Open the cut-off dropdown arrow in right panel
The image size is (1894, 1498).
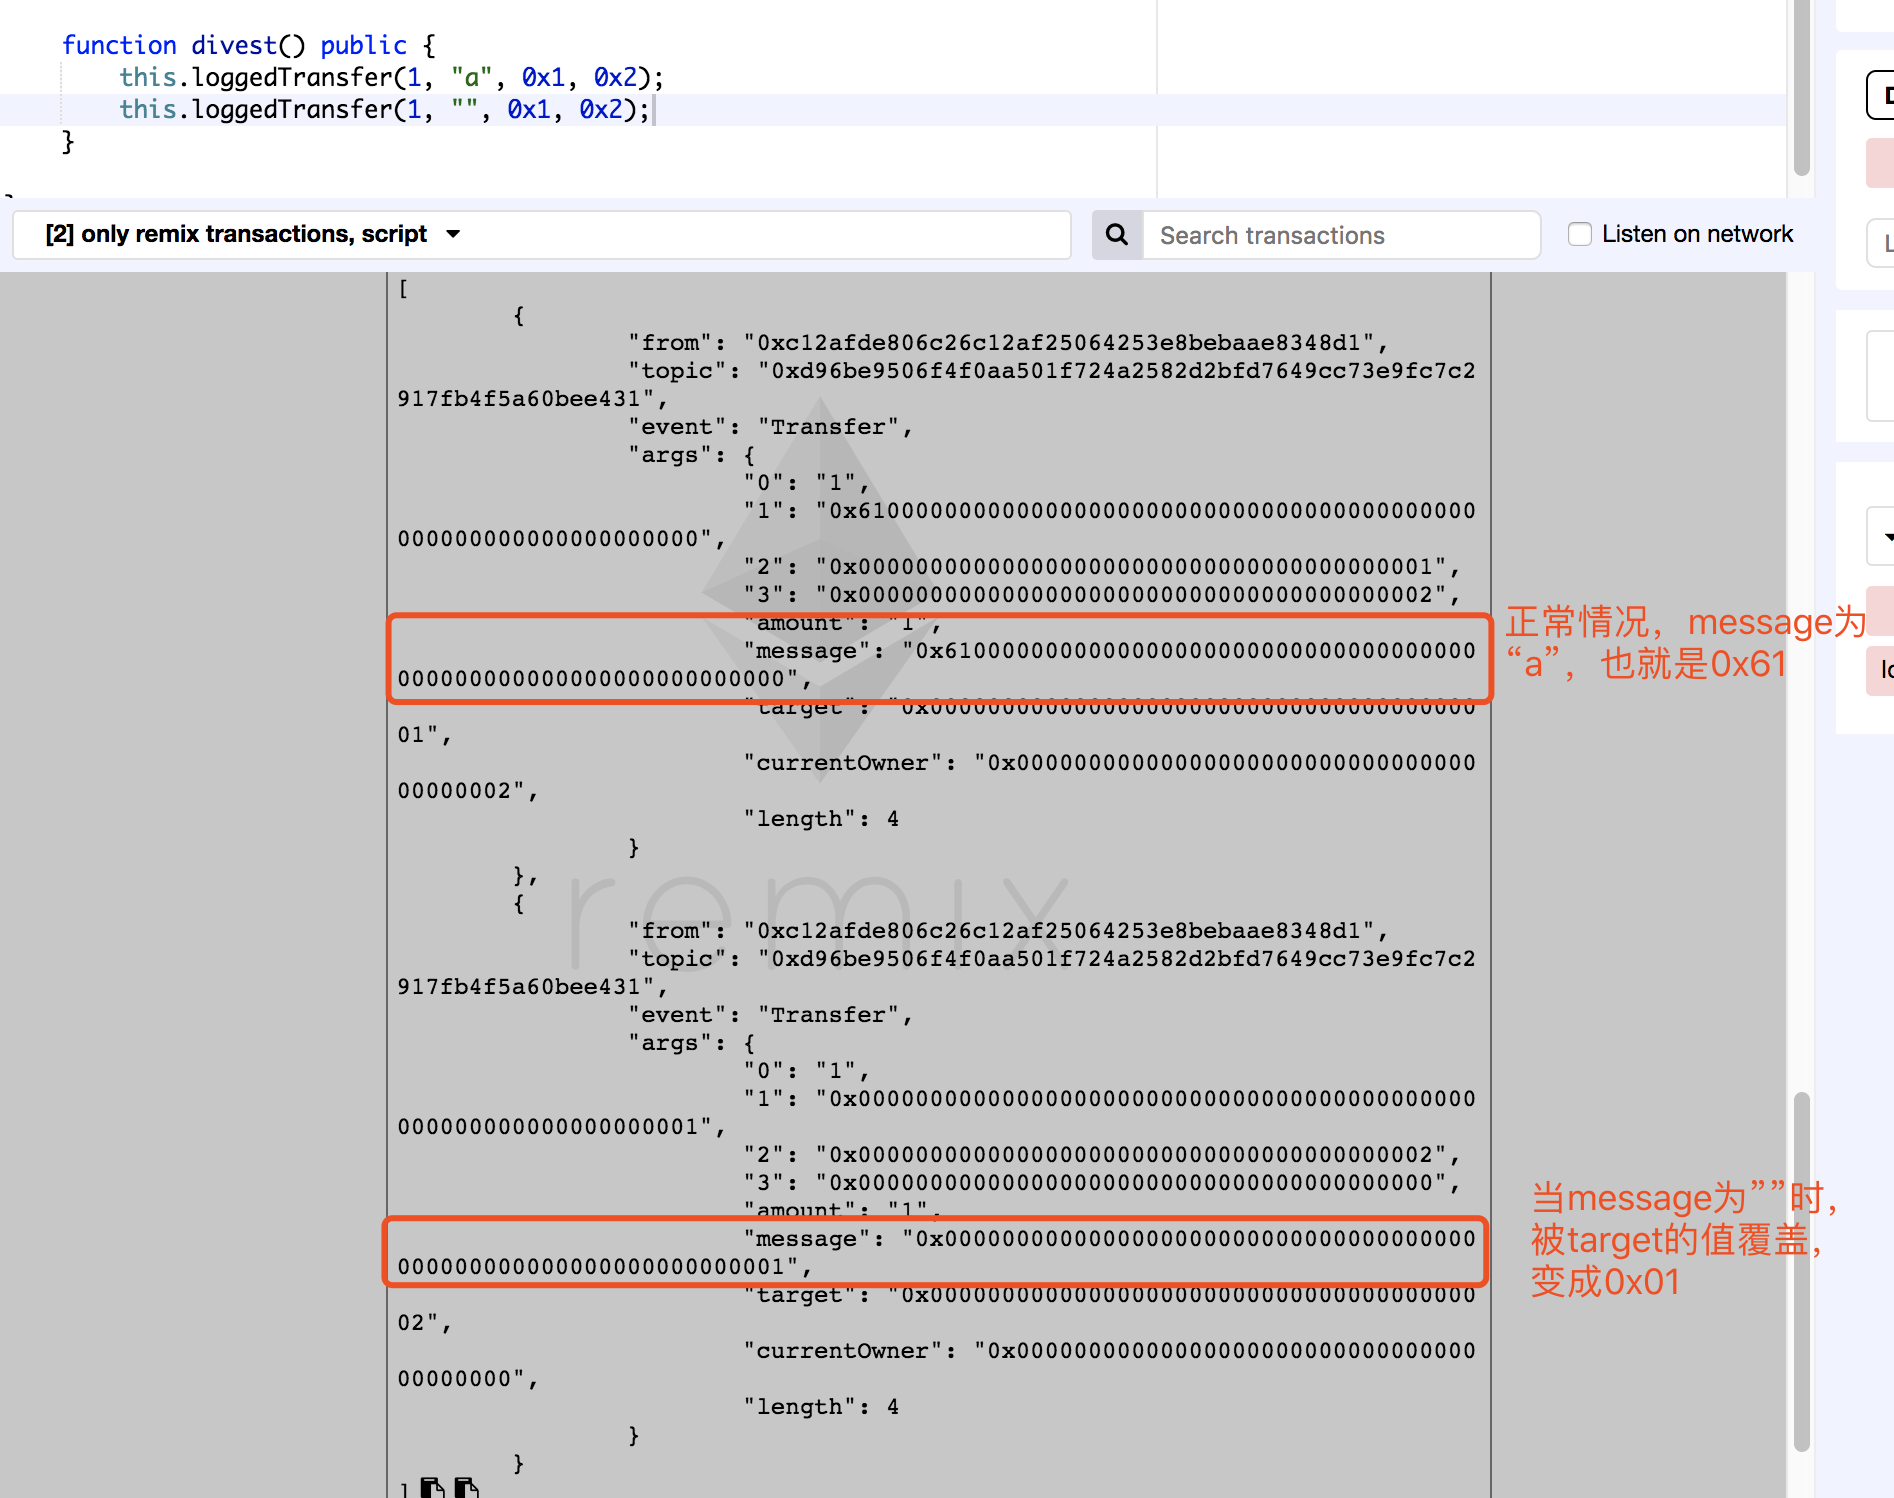point(1881,536)
